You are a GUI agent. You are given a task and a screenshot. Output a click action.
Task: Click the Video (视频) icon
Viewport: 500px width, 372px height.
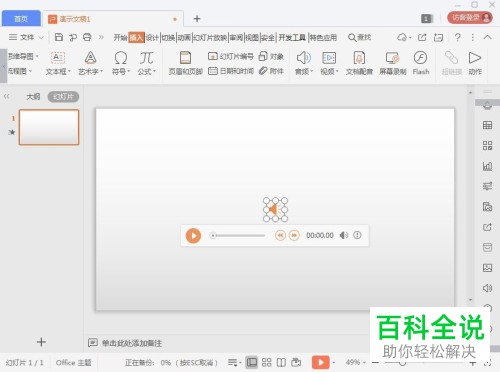329,58
